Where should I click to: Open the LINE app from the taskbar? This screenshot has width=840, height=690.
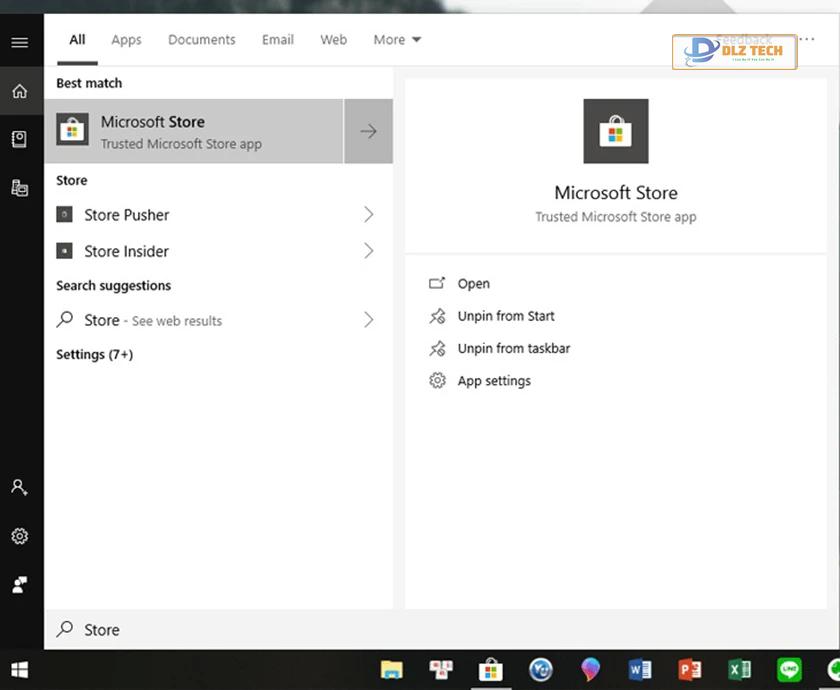pyautogui.click(x=789, y=670)
